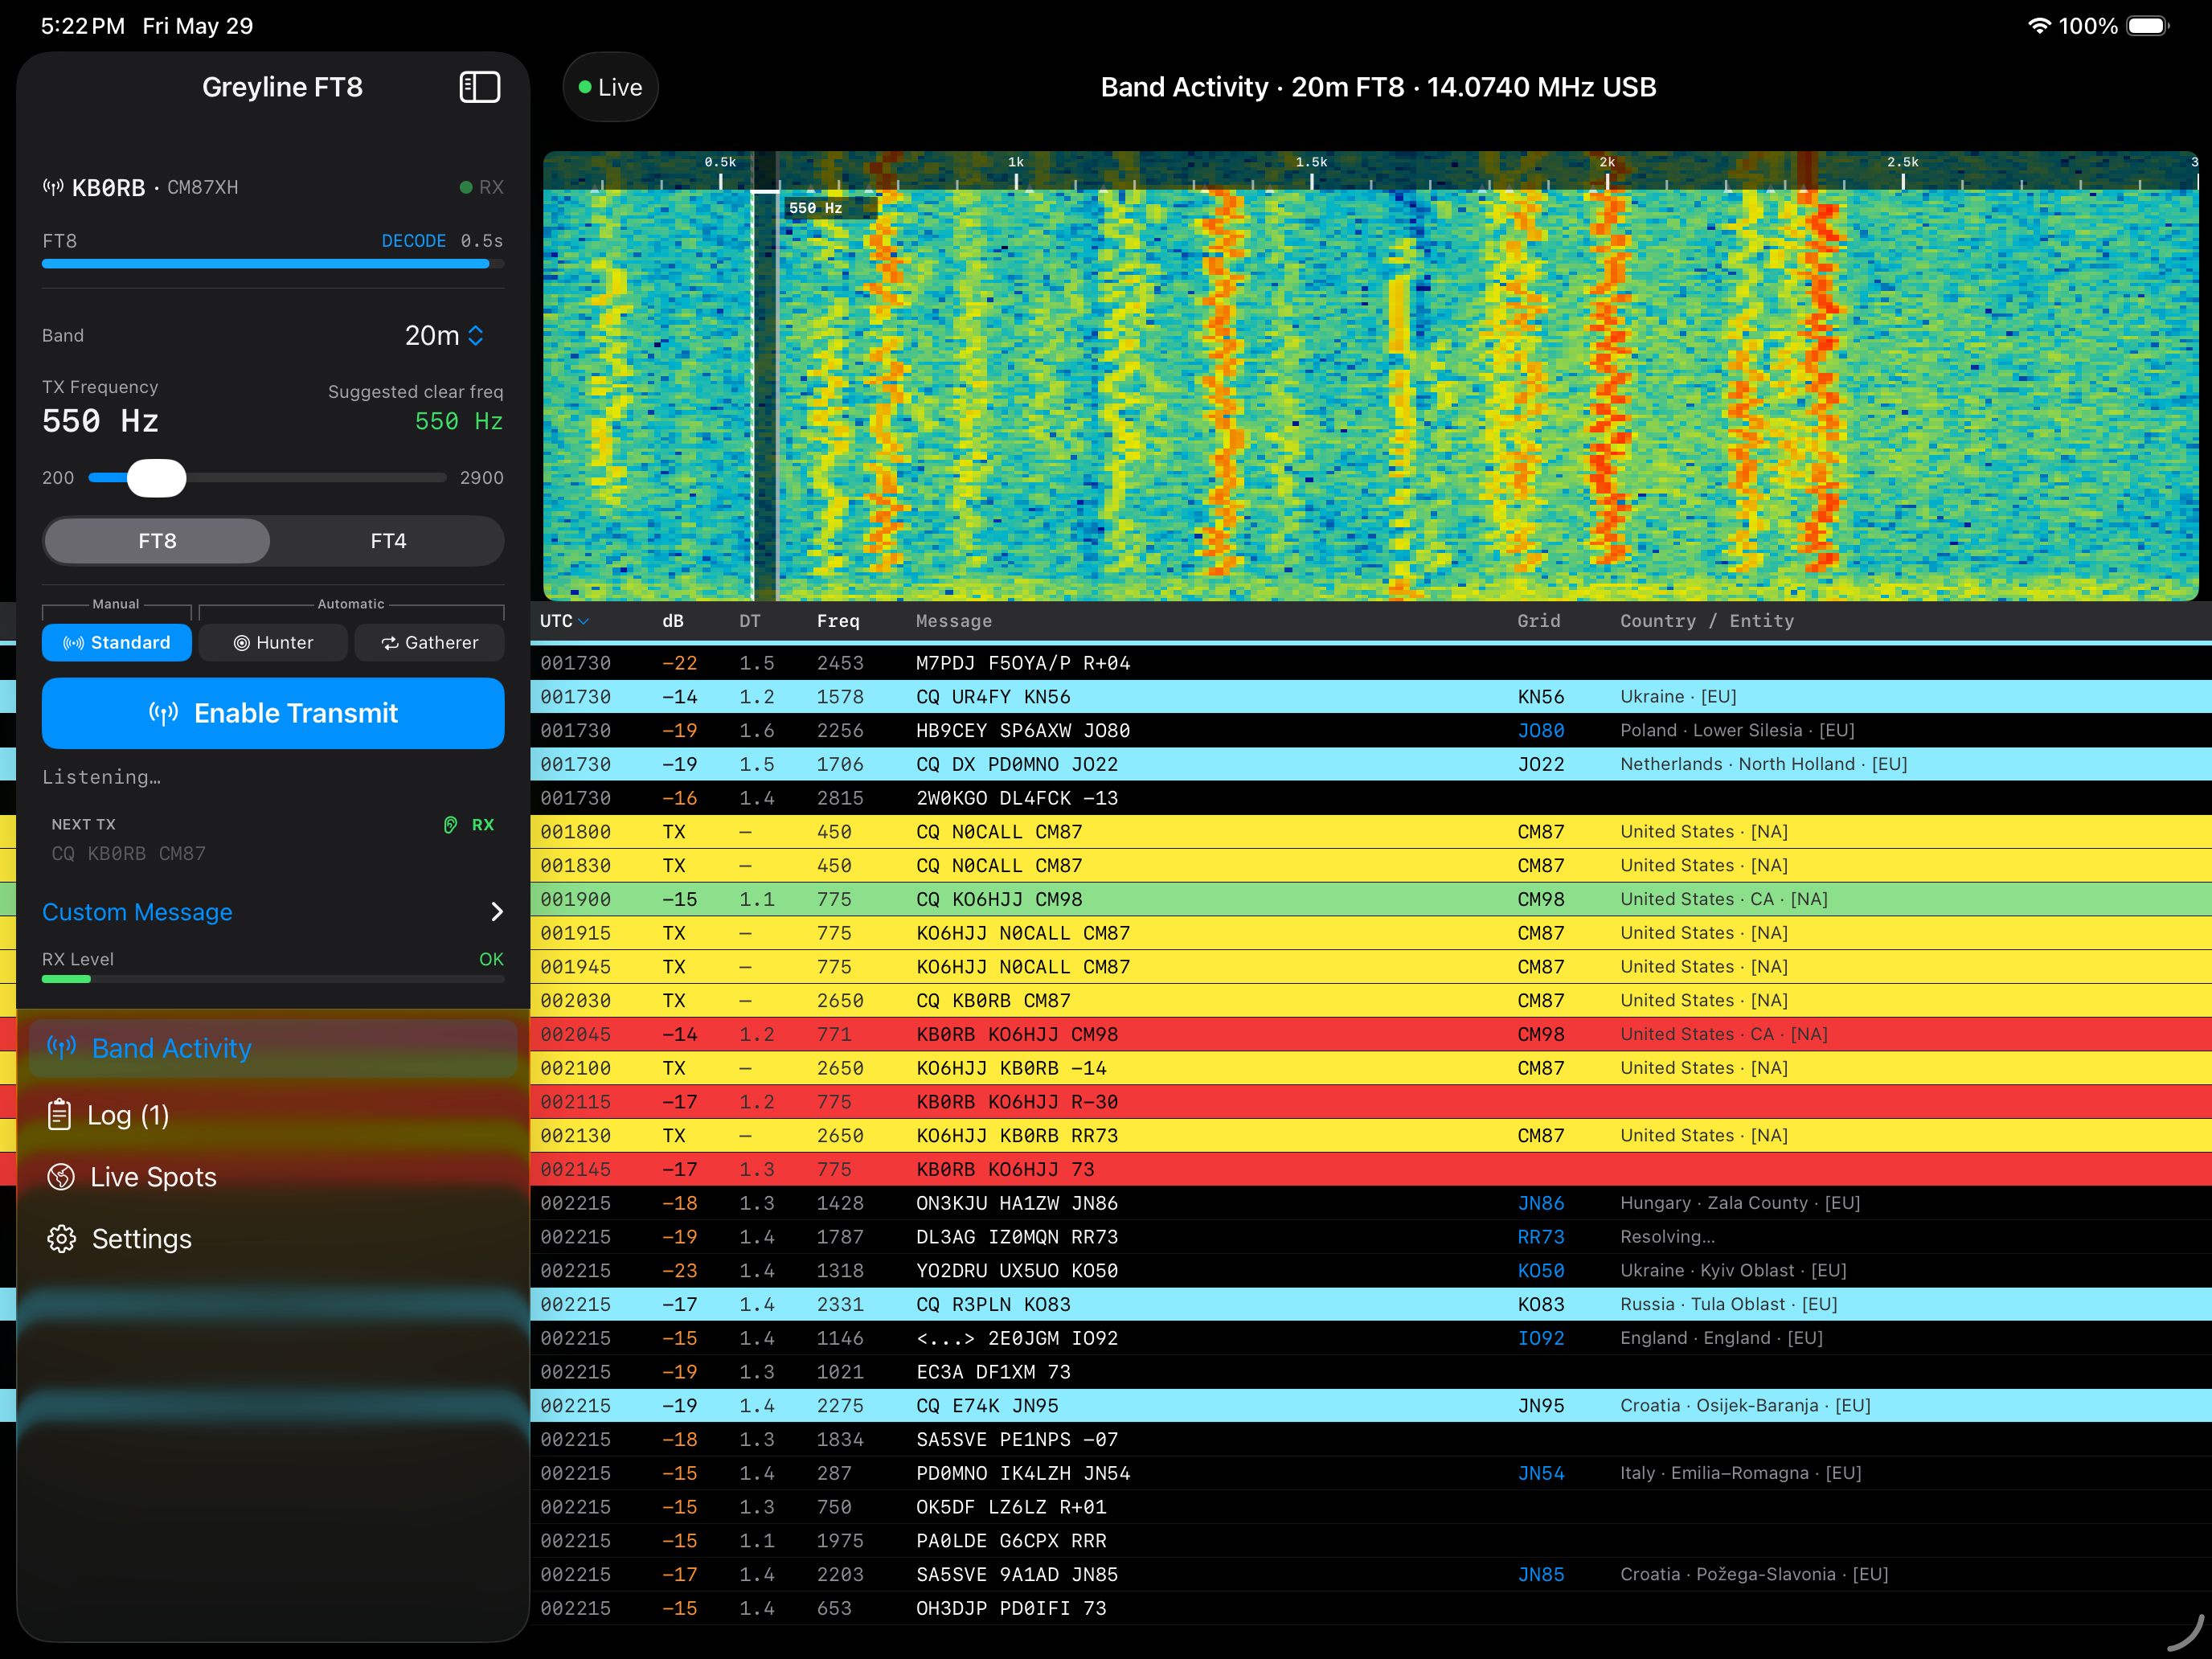The width and height of the screenshot is (2212, 1659).
Task: Click the TX frequency slider thumb
Action: pos(157,478)
